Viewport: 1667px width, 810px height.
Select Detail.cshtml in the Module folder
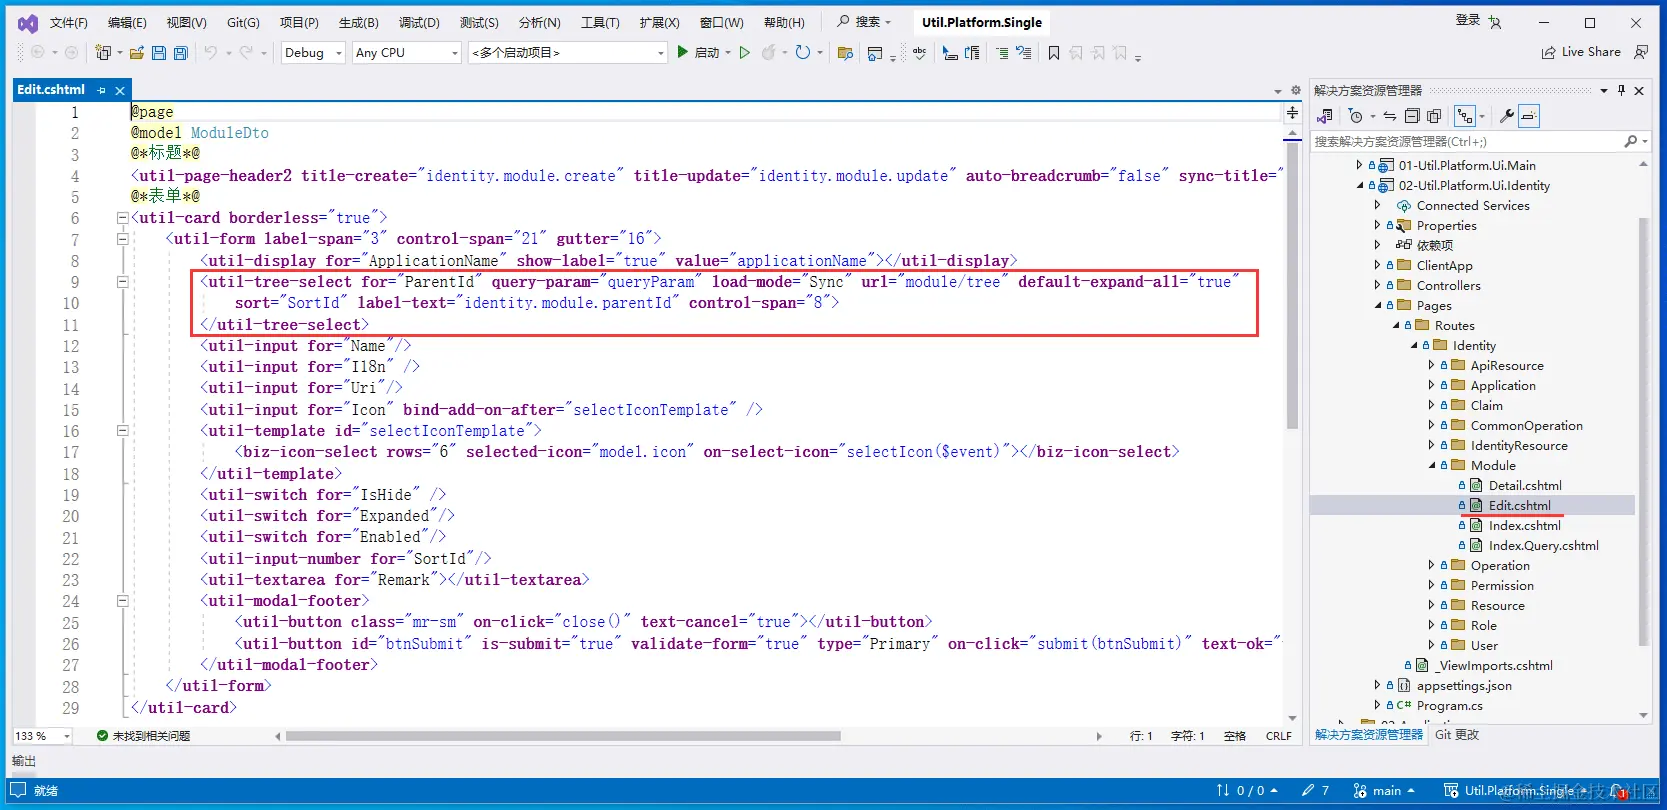(x=1525, y=485)
